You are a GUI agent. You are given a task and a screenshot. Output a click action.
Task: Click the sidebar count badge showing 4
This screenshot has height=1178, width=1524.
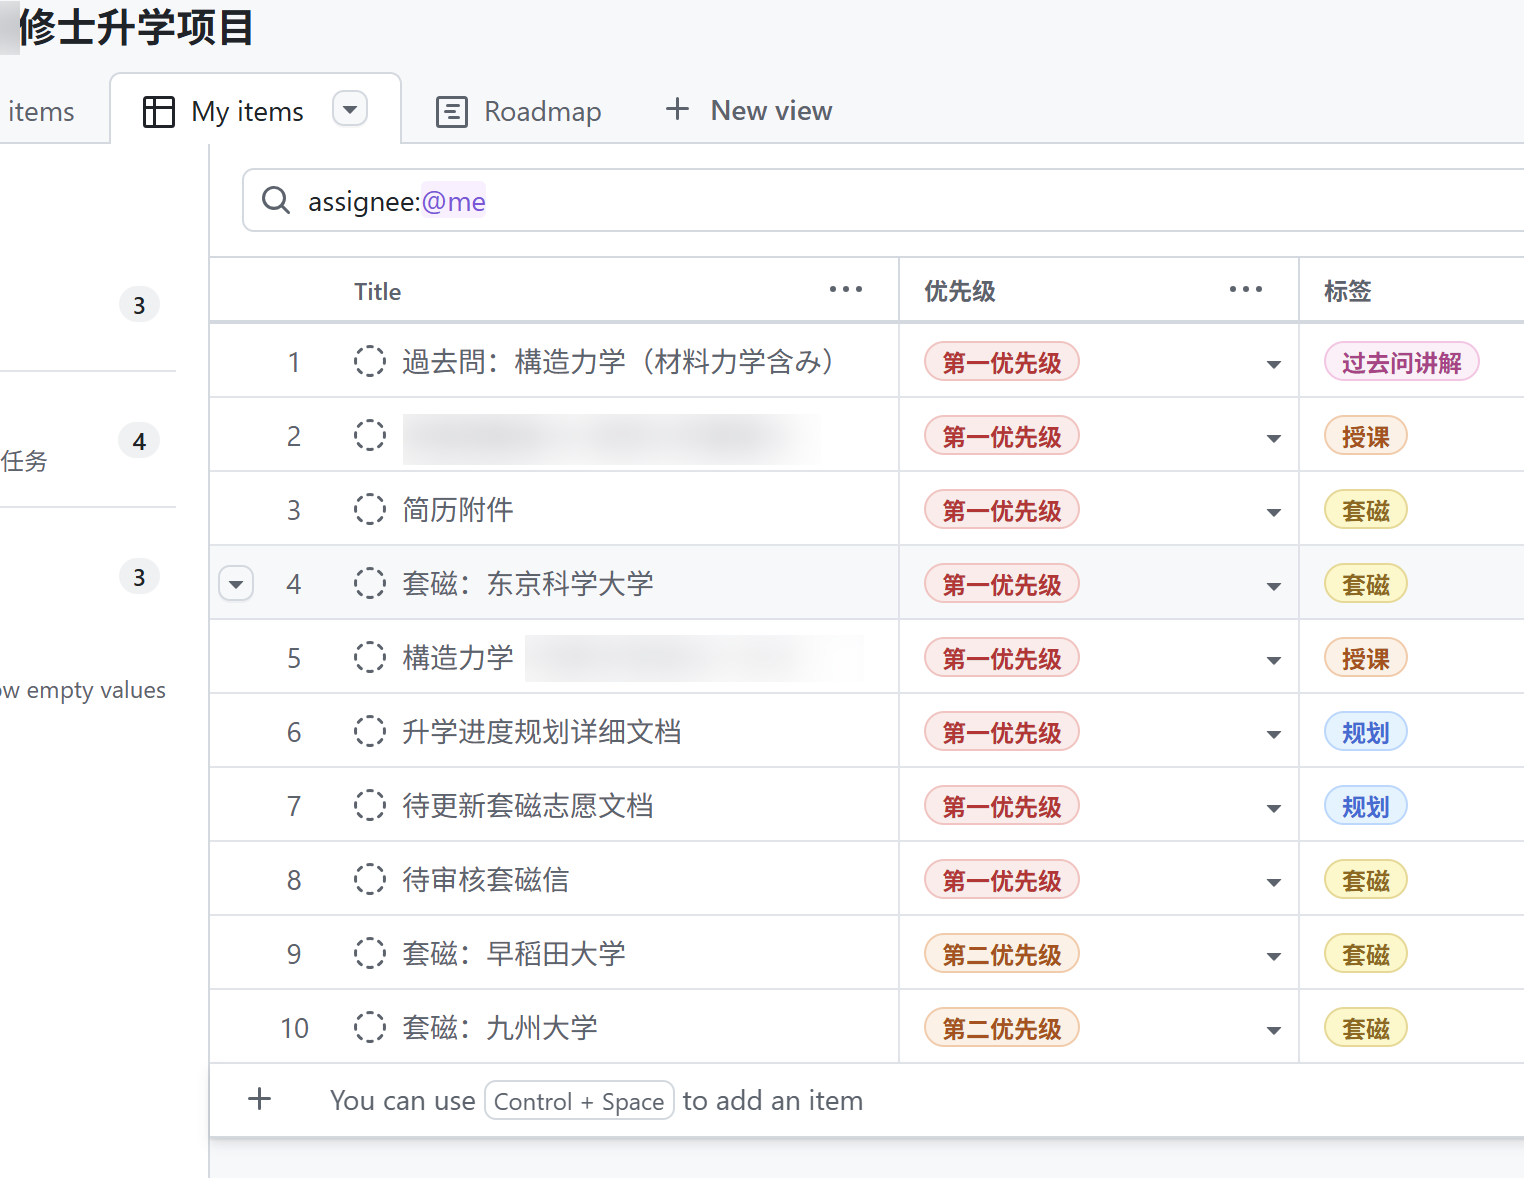coord(139,441)
